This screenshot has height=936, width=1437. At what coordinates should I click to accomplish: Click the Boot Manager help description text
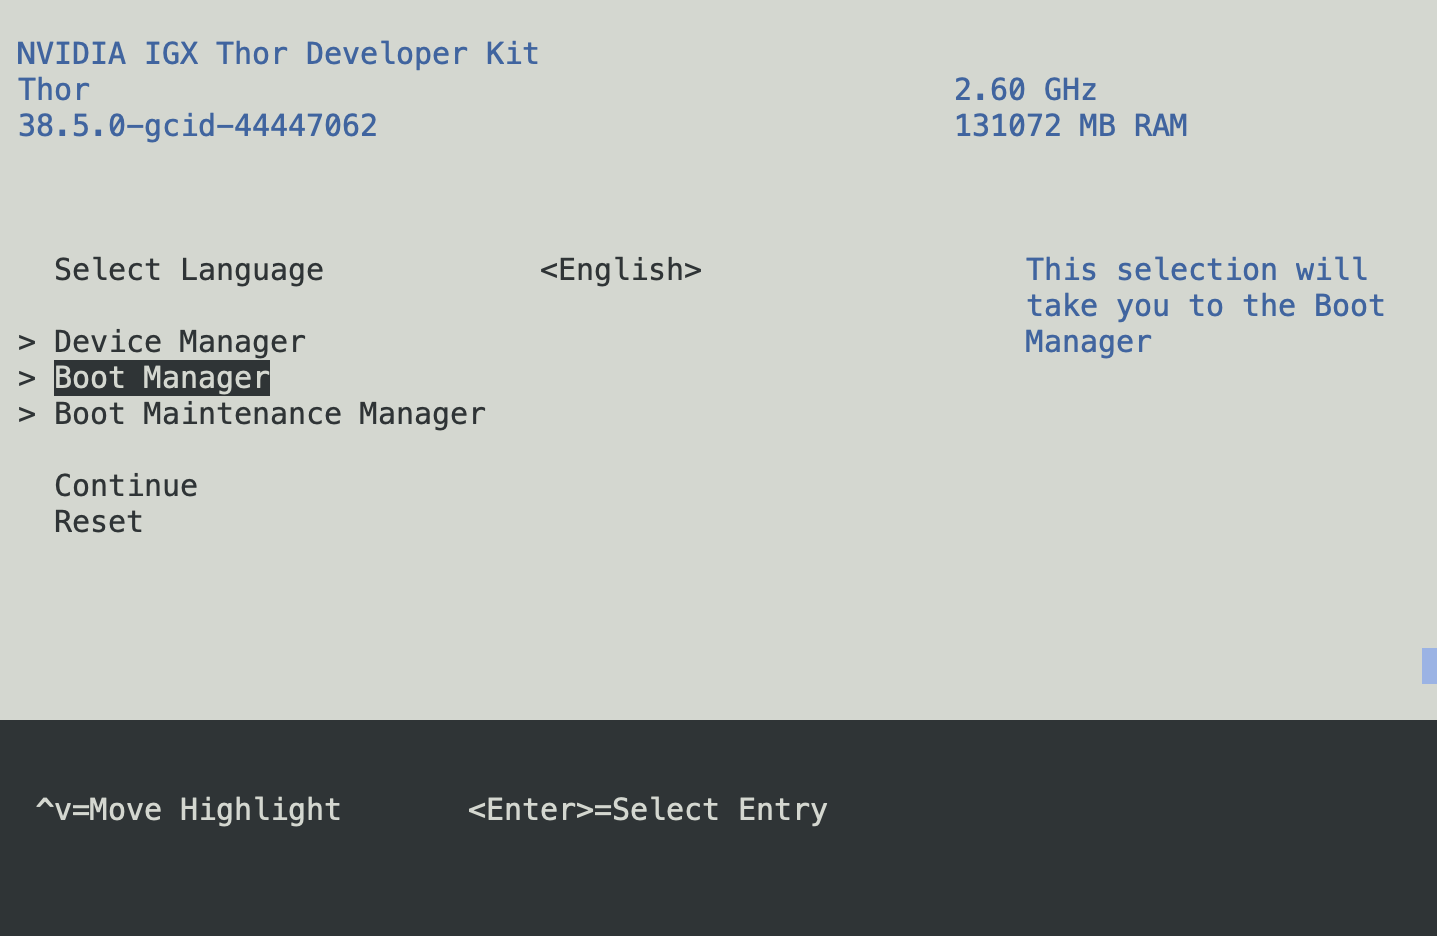click(1204, 305)
